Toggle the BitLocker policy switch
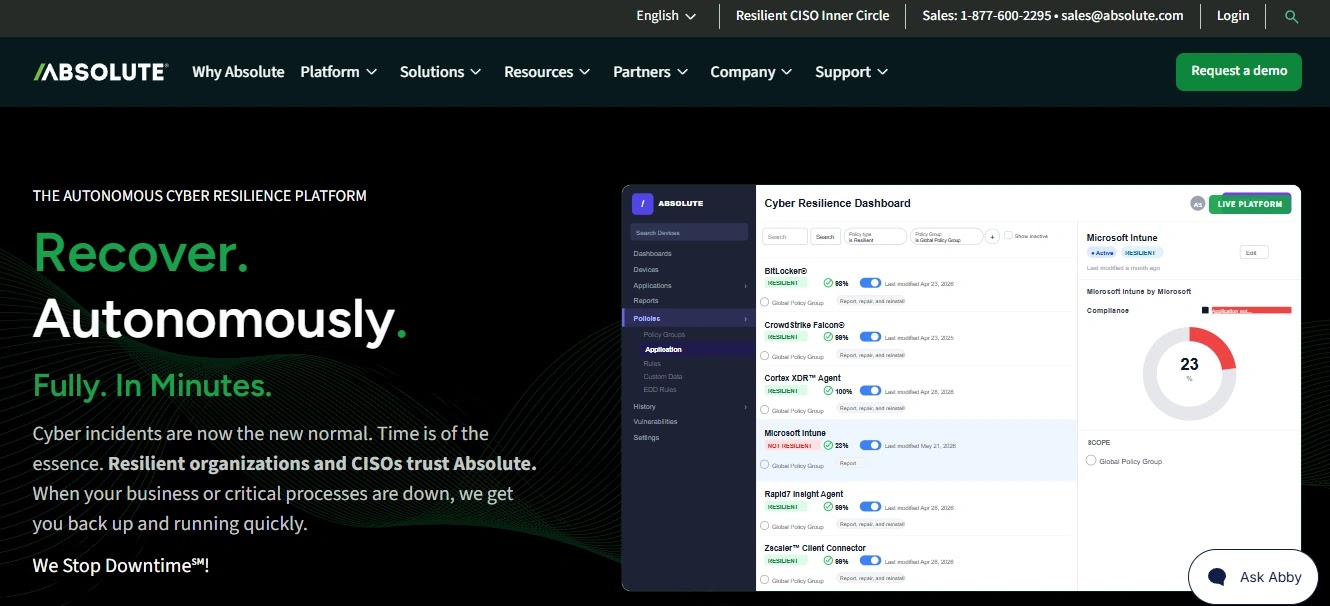The height and width of the screenshot is (606, 1330). coord(870,283)
